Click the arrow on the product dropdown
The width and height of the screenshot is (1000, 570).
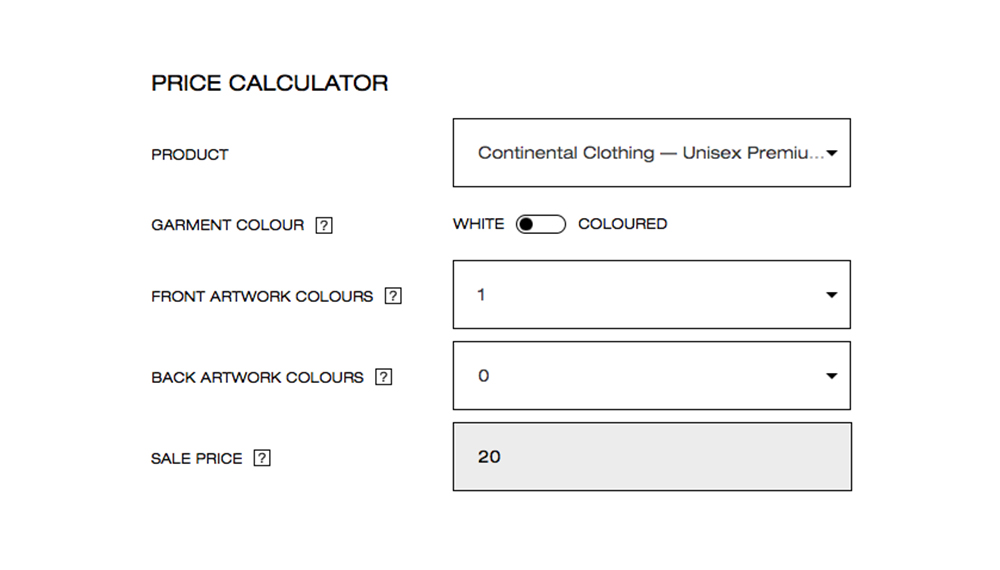click(x=832, y=153)
